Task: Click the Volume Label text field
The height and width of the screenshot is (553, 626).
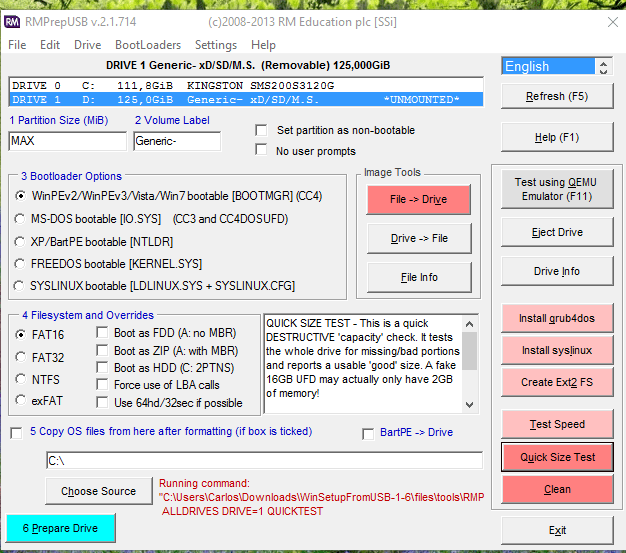Action: click(x=176, y=141)
